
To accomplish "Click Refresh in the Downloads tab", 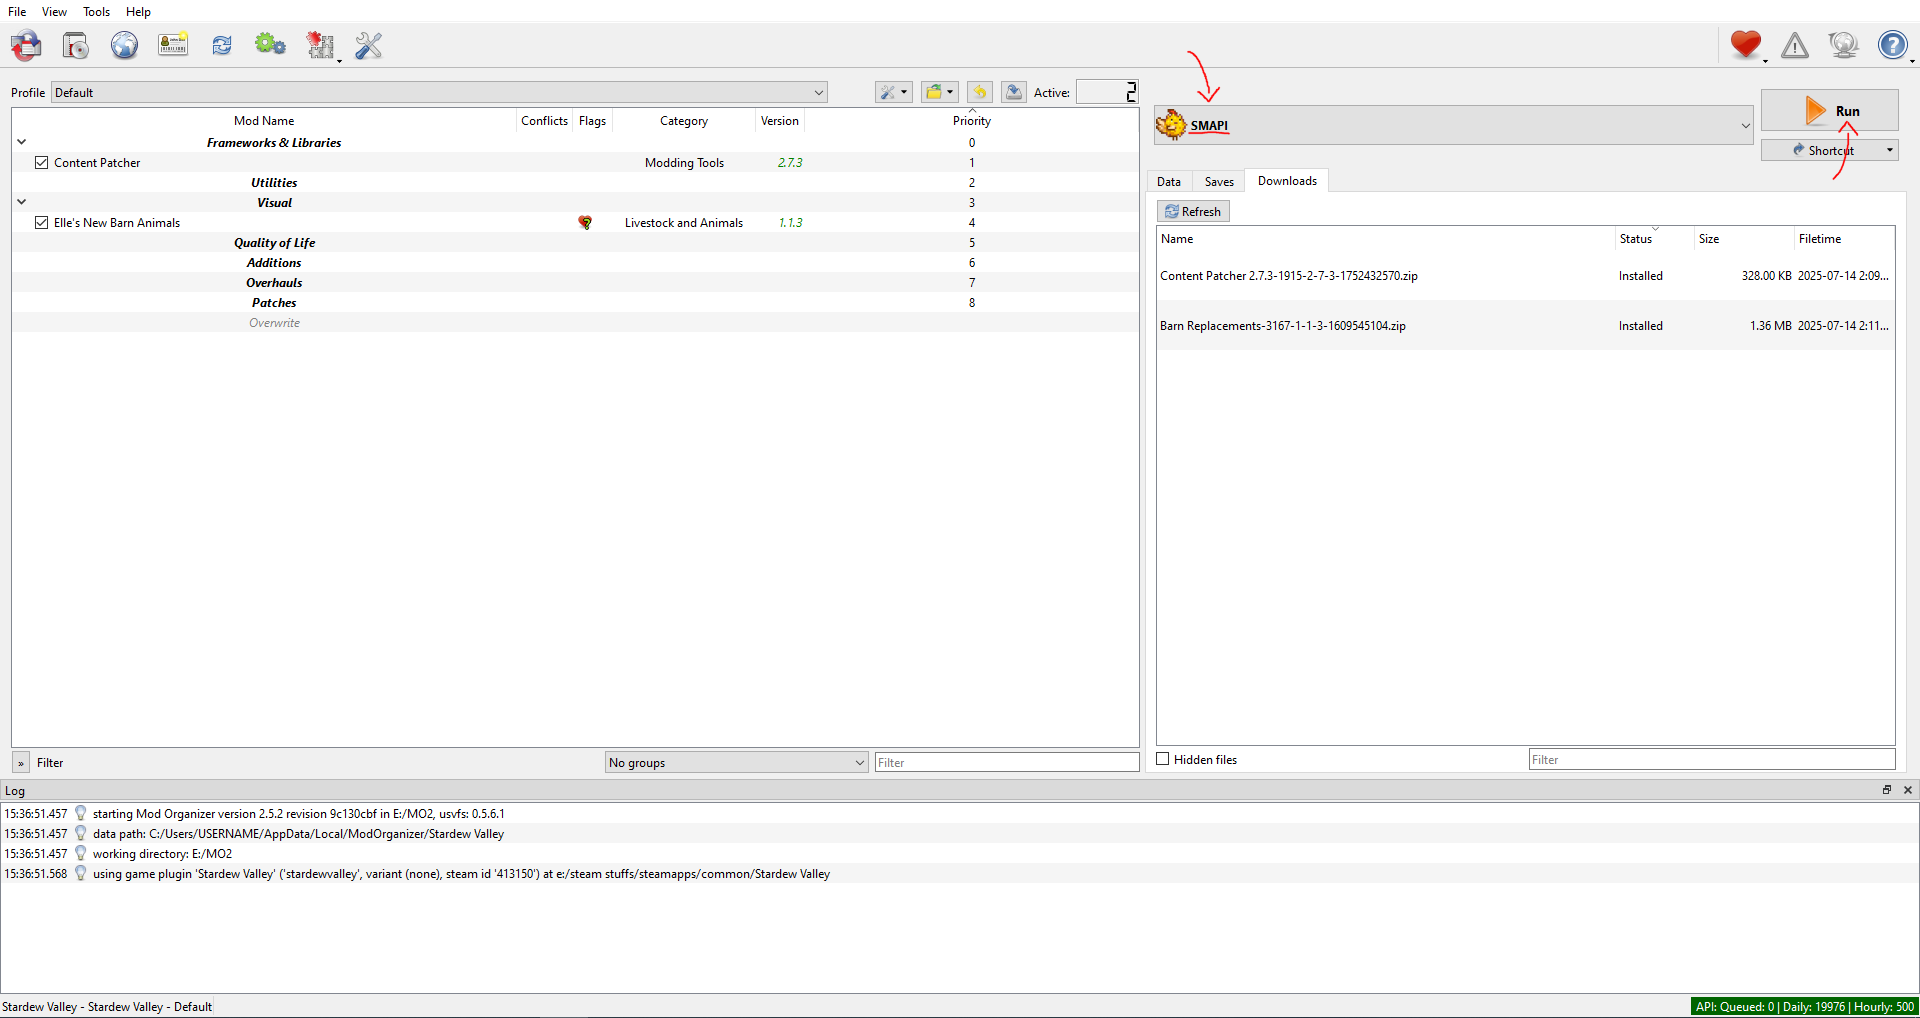I will click(x=1193, y=211).
